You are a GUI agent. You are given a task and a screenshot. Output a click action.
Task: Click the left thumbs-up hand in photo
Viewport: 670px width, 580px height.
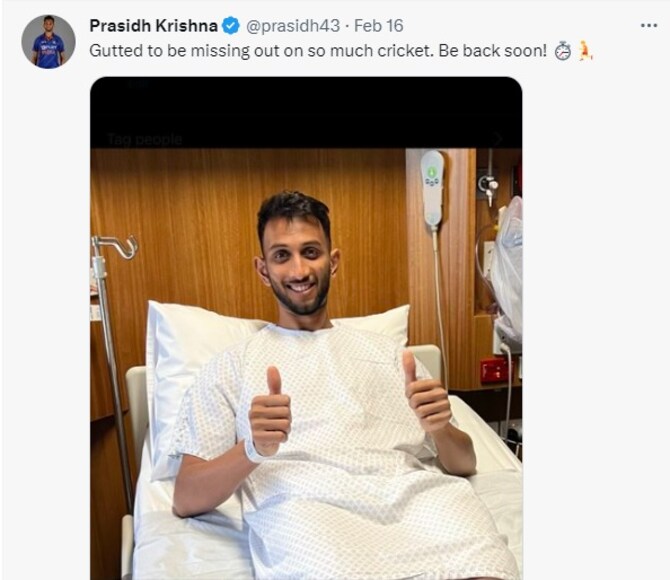tap(270, 412)
